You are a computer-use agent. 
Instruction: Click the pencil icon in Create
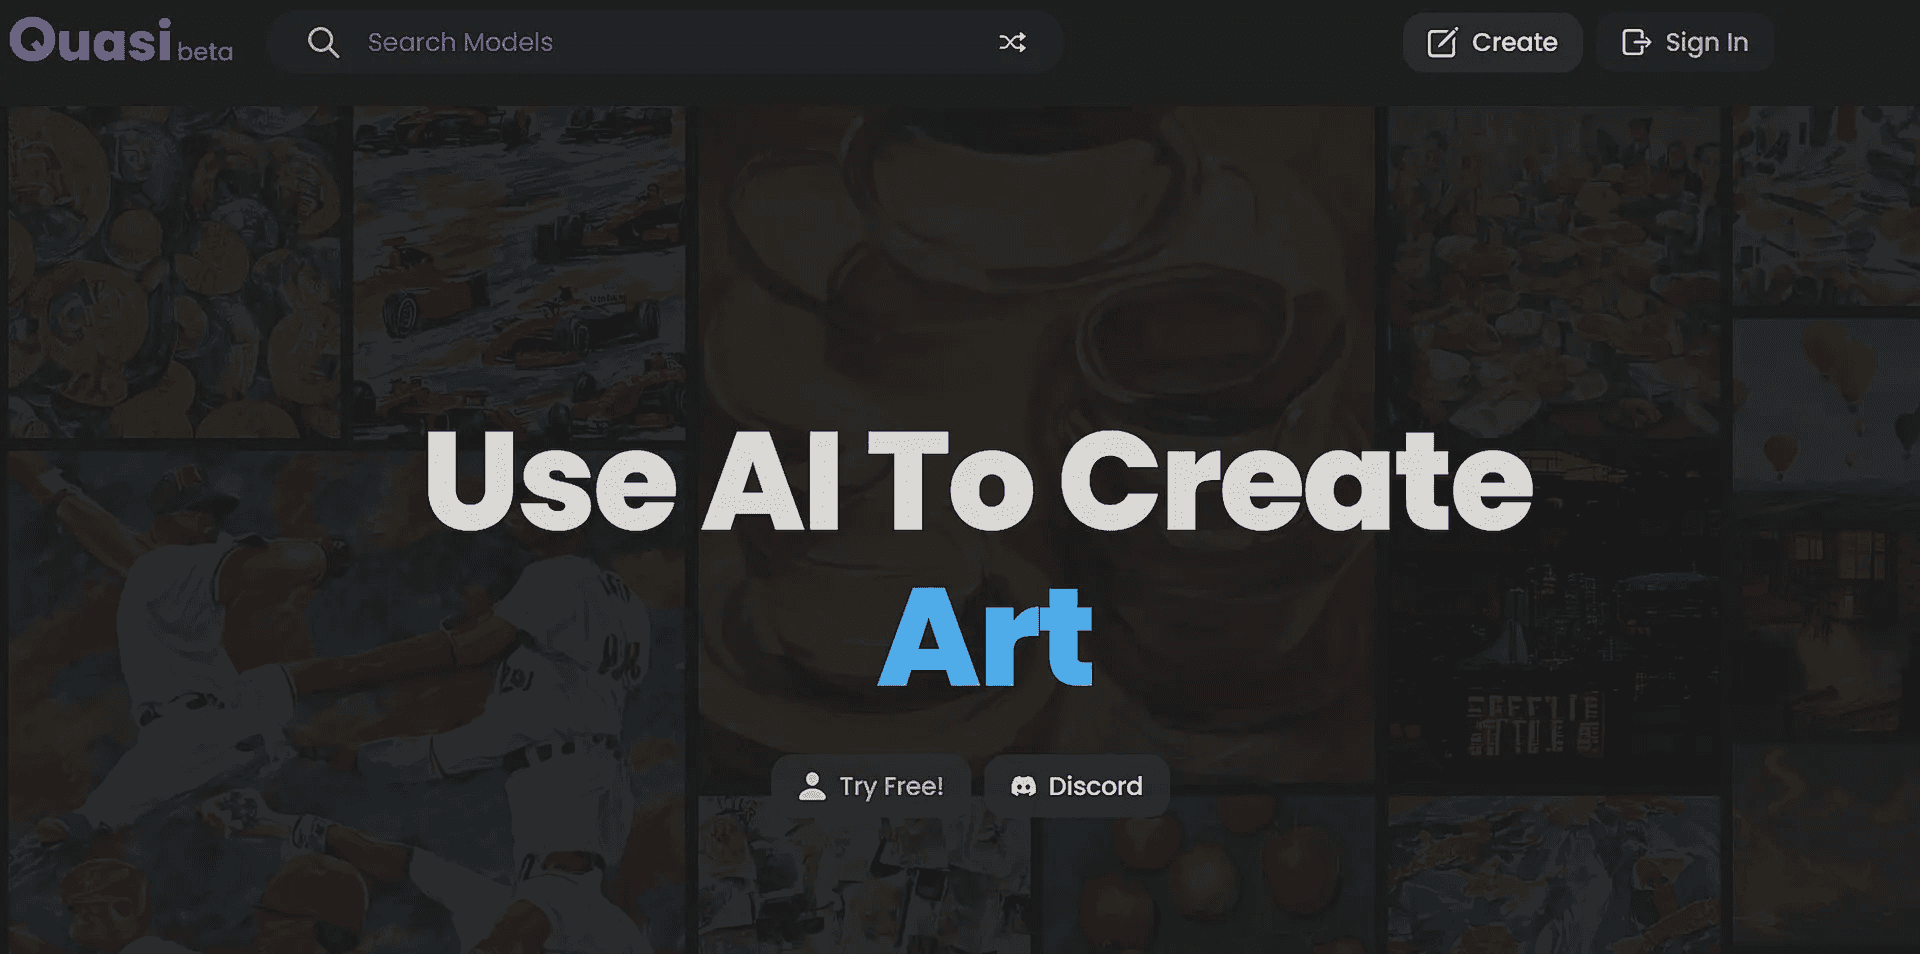1441,43
